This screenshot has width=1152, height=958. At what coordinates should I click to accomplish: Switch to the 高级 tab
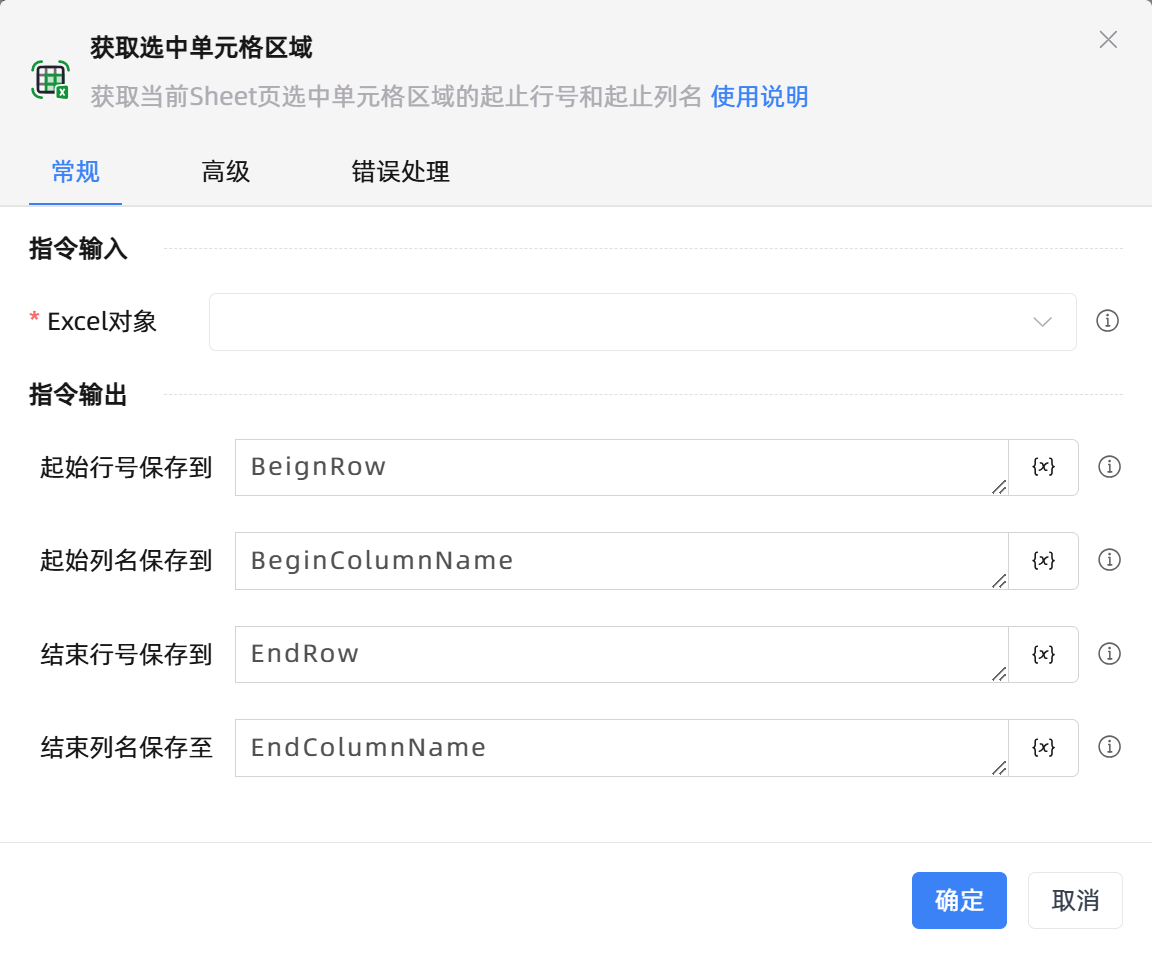(226, 172)
